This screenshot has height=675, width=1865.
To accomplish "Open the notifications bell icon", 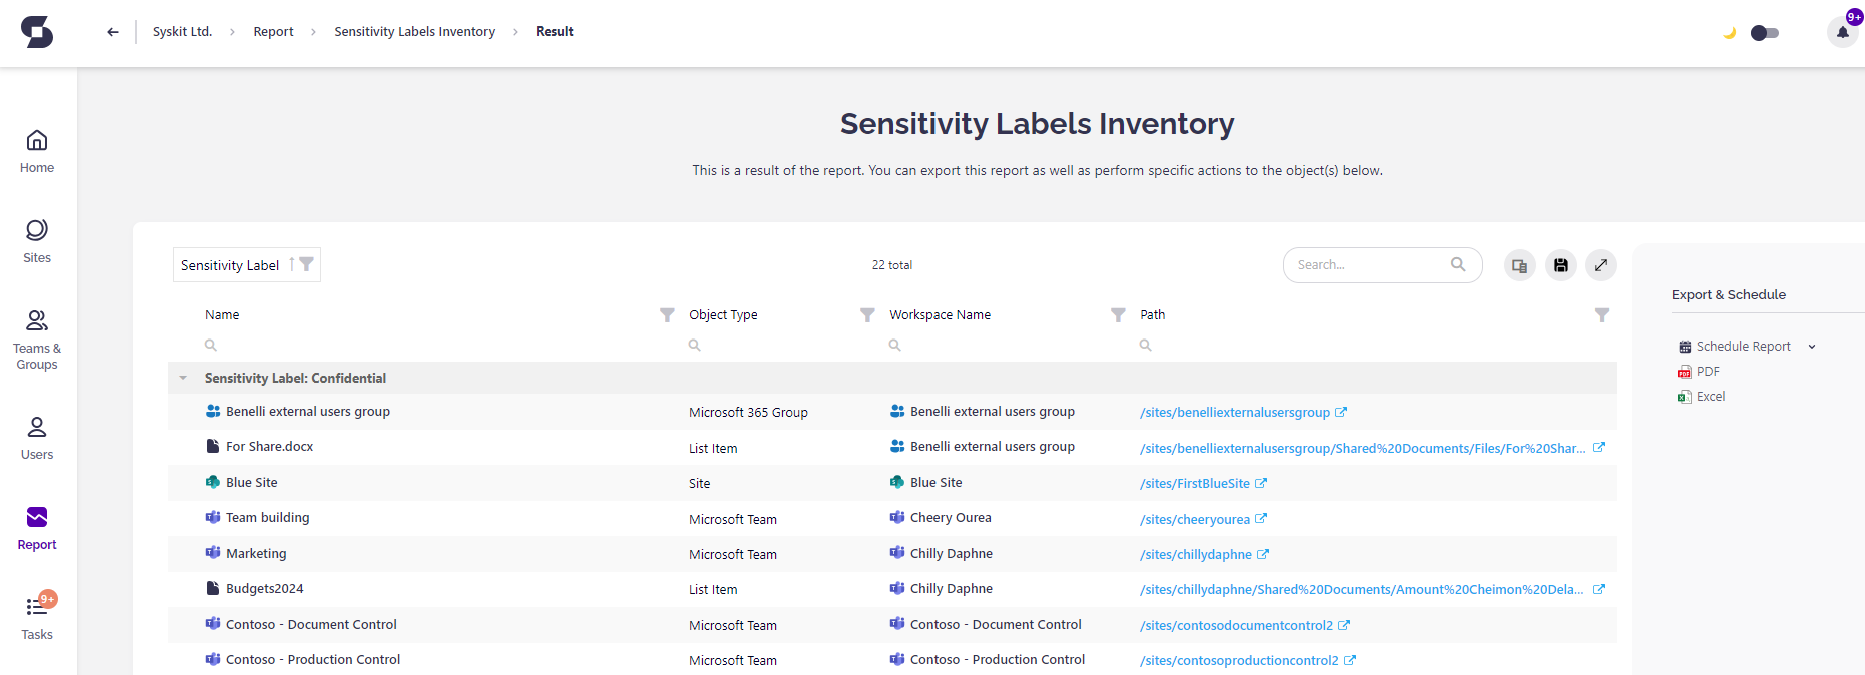I will tap(1842, 32).
